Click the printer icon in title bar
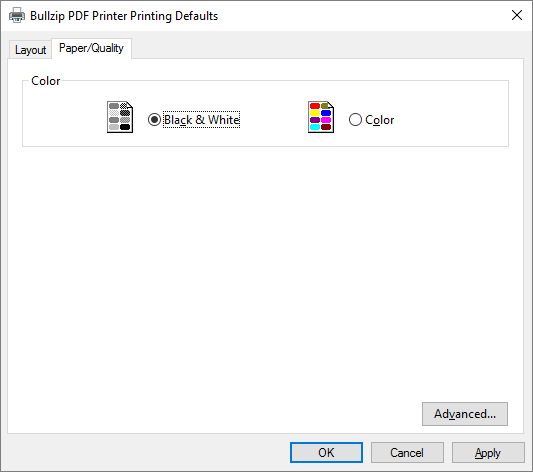Viewport: 533px width, 472px height. coord(17,15)
